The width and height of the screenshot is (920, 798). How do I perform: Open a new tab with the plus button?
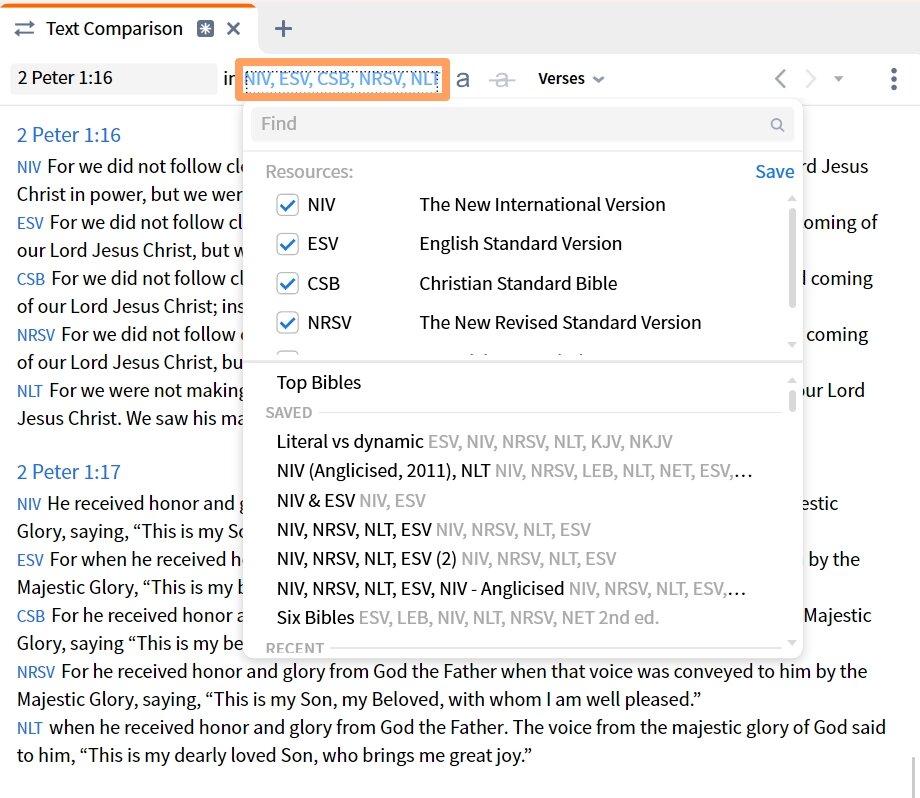[x=283, y=29]
